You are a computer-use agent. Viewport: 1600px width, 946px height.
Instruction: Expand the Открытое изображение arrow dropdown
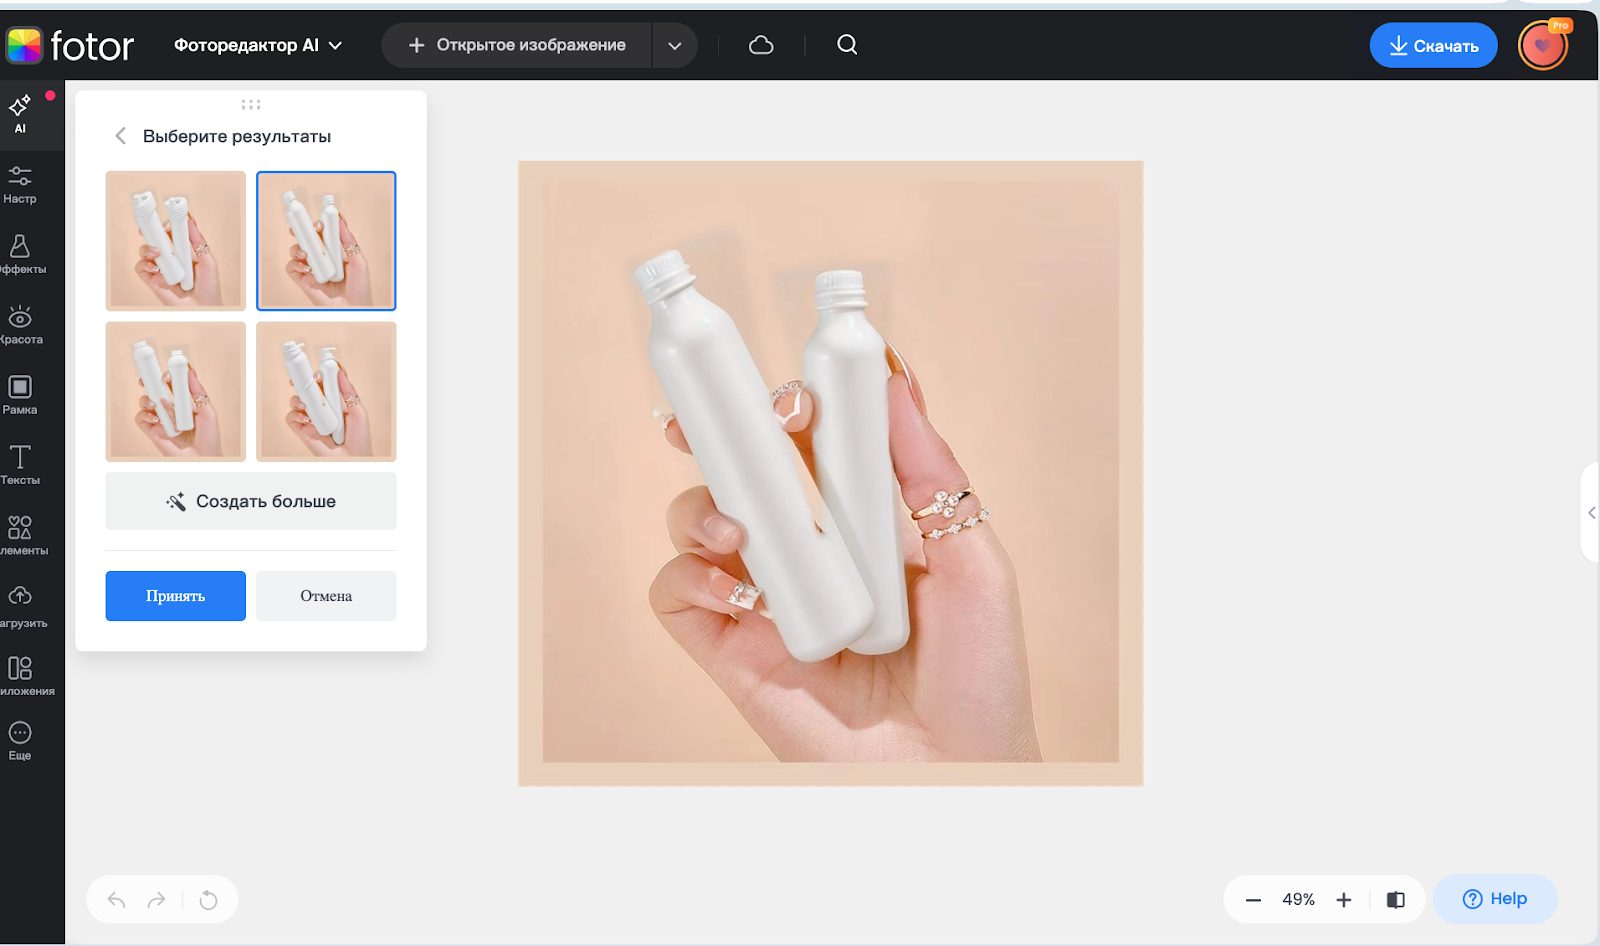point(675,45)
